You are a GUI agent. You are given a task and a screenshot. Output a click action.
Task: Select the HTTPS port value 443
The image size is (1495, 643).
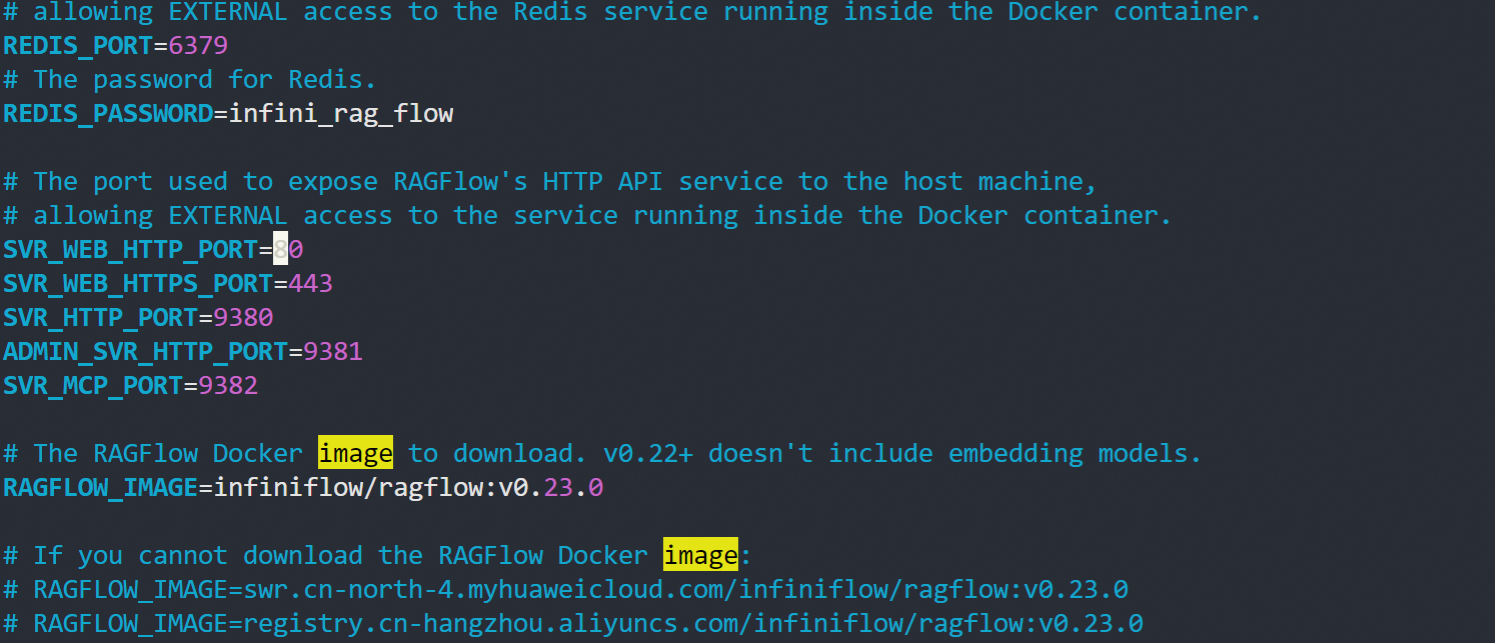pyautogui.click(x=311, y=284)
